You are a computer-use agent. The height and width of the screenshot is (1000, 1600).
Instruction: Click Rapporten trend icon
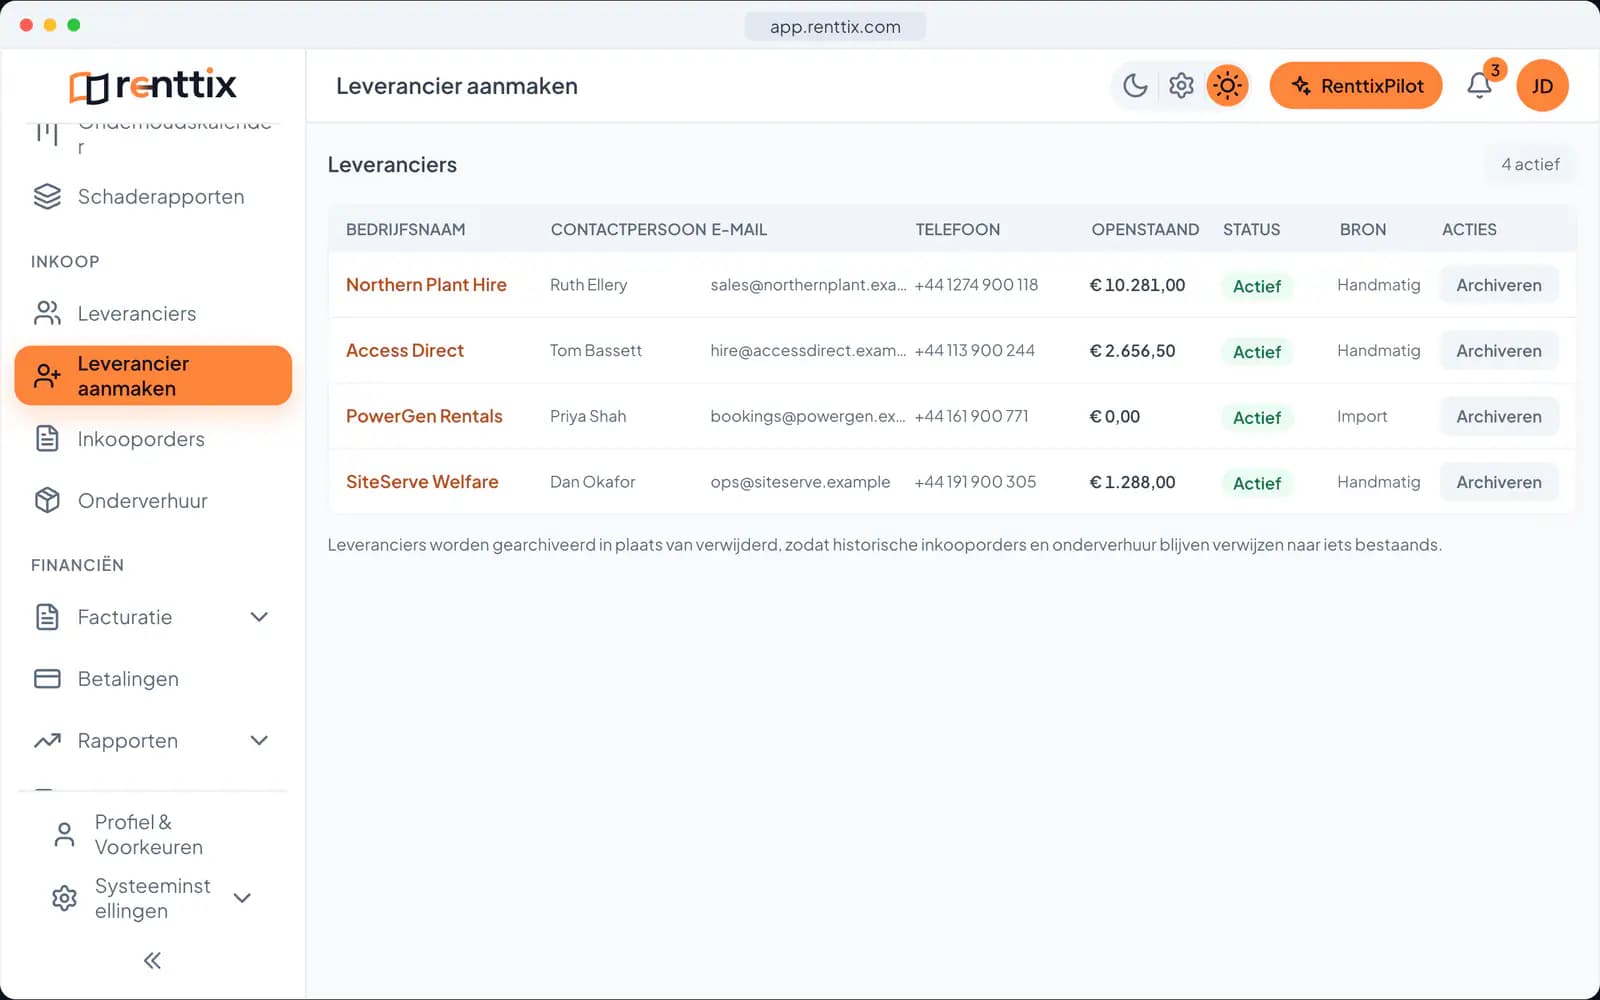tap(47, 741)
